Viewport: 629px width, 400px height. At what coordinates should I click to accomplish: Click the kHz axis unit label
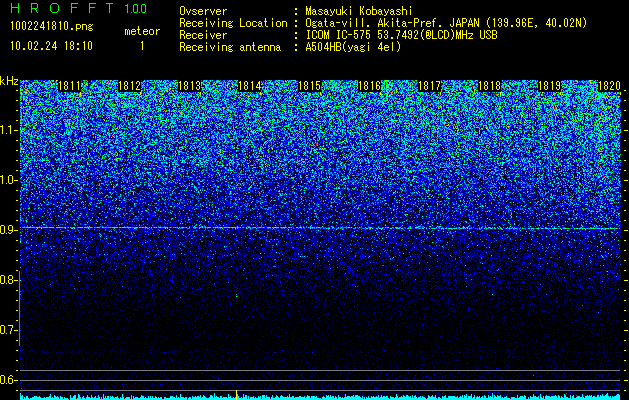(x=9, y=81)
